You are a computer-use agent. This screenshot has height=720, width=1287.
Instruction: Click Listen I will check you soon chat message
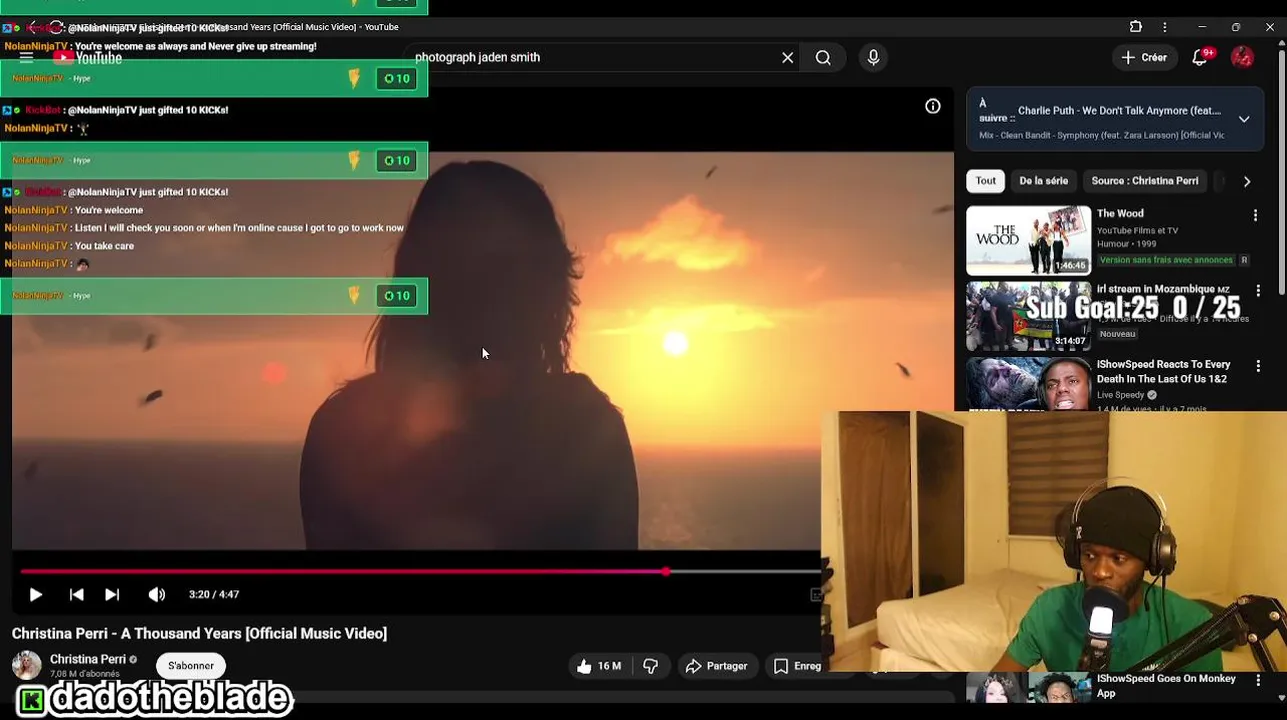pyautogui.click(x=239, y=228)
